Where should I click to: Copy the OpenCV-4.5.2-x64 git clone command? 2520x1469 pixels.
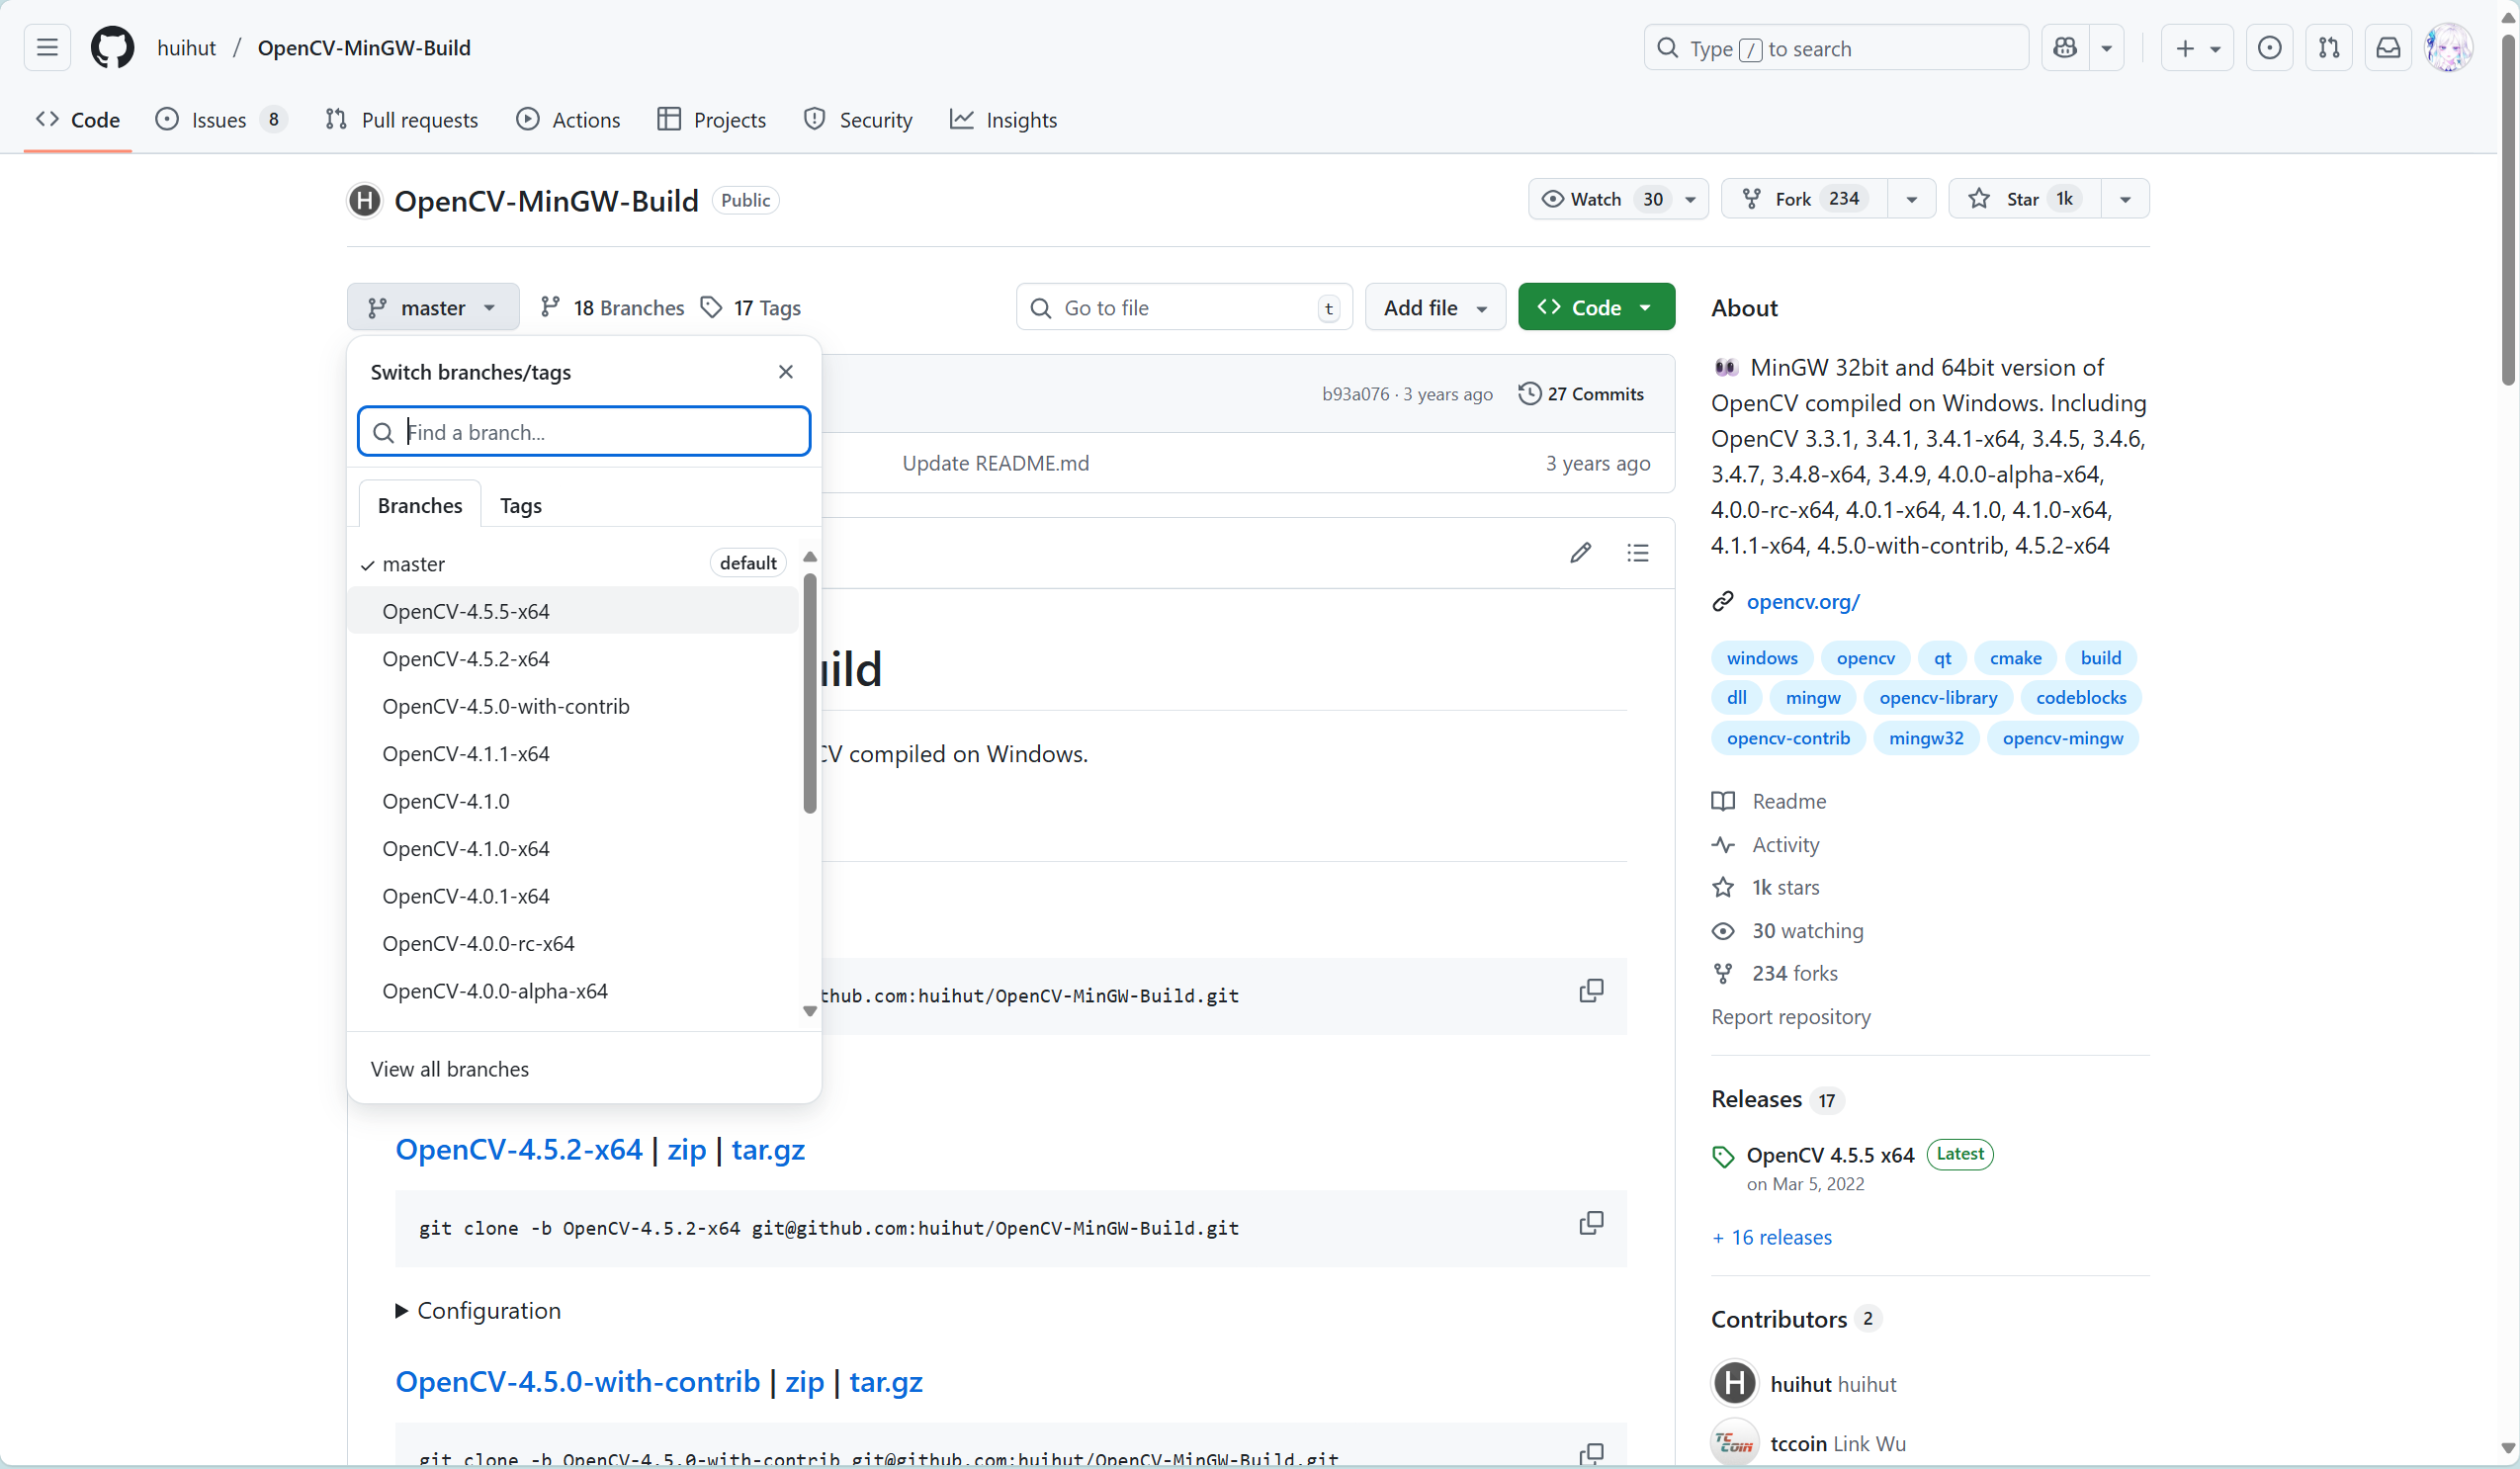point(1590,1224)
